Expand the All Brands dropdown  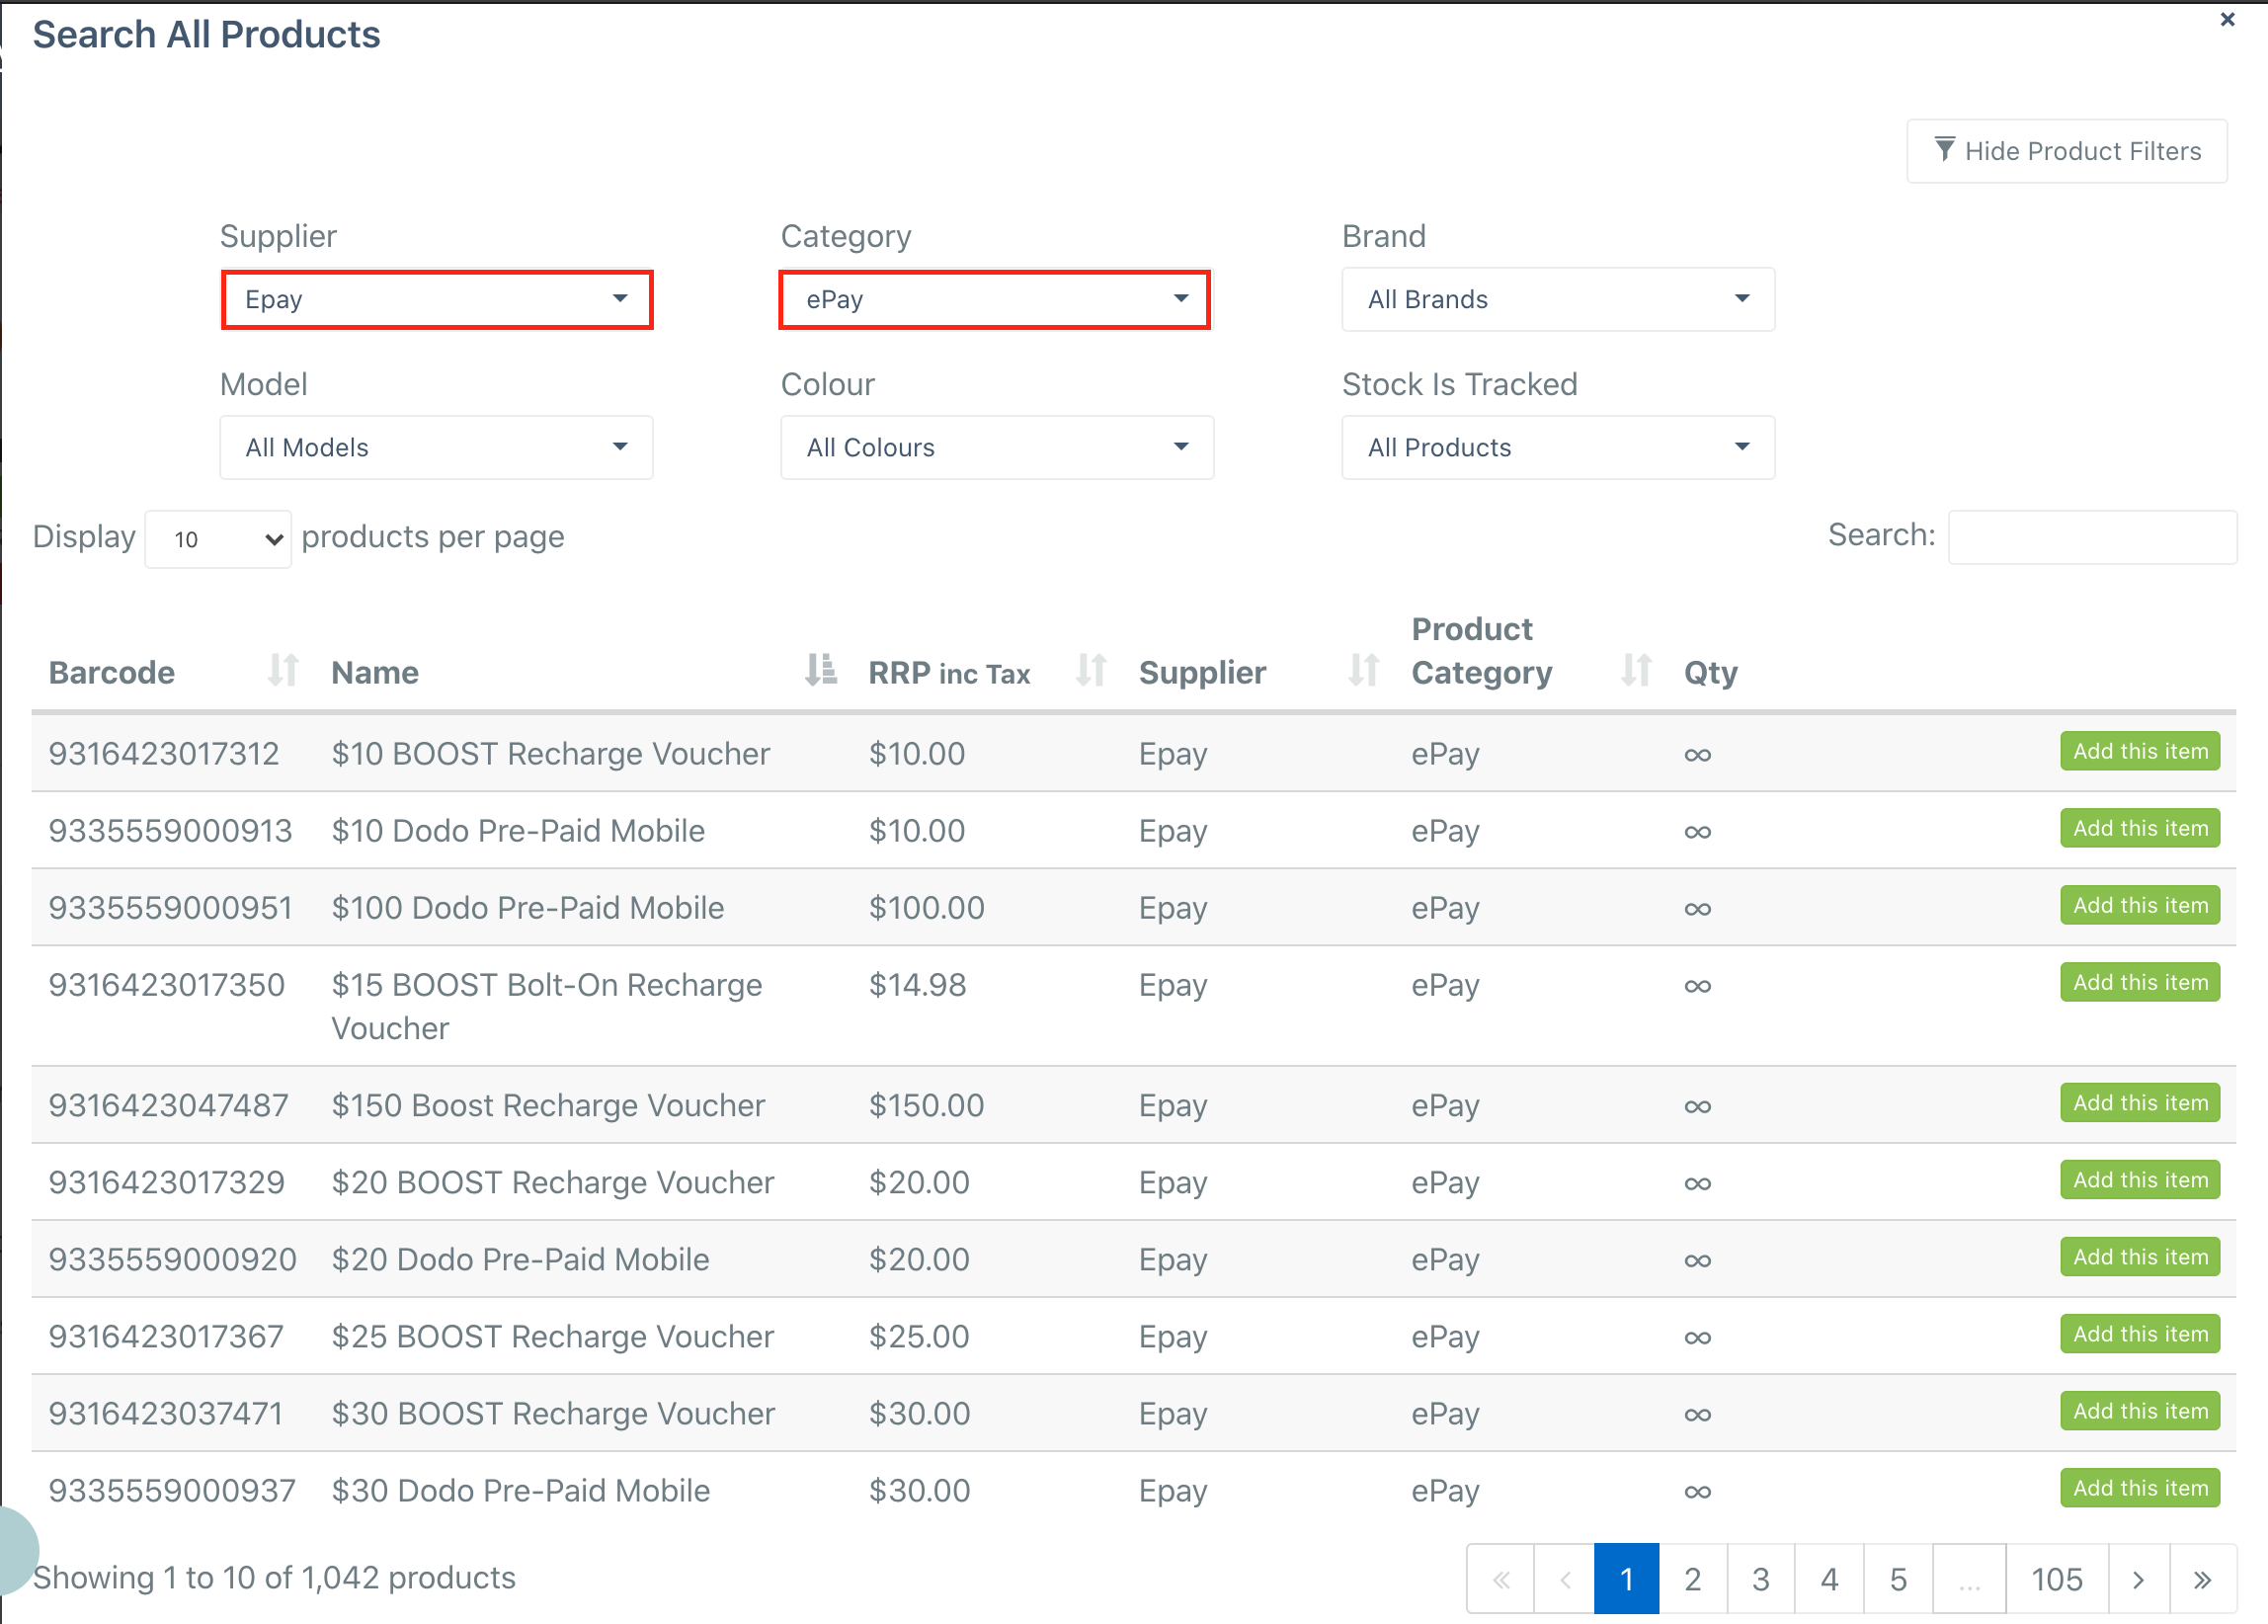1558,299
